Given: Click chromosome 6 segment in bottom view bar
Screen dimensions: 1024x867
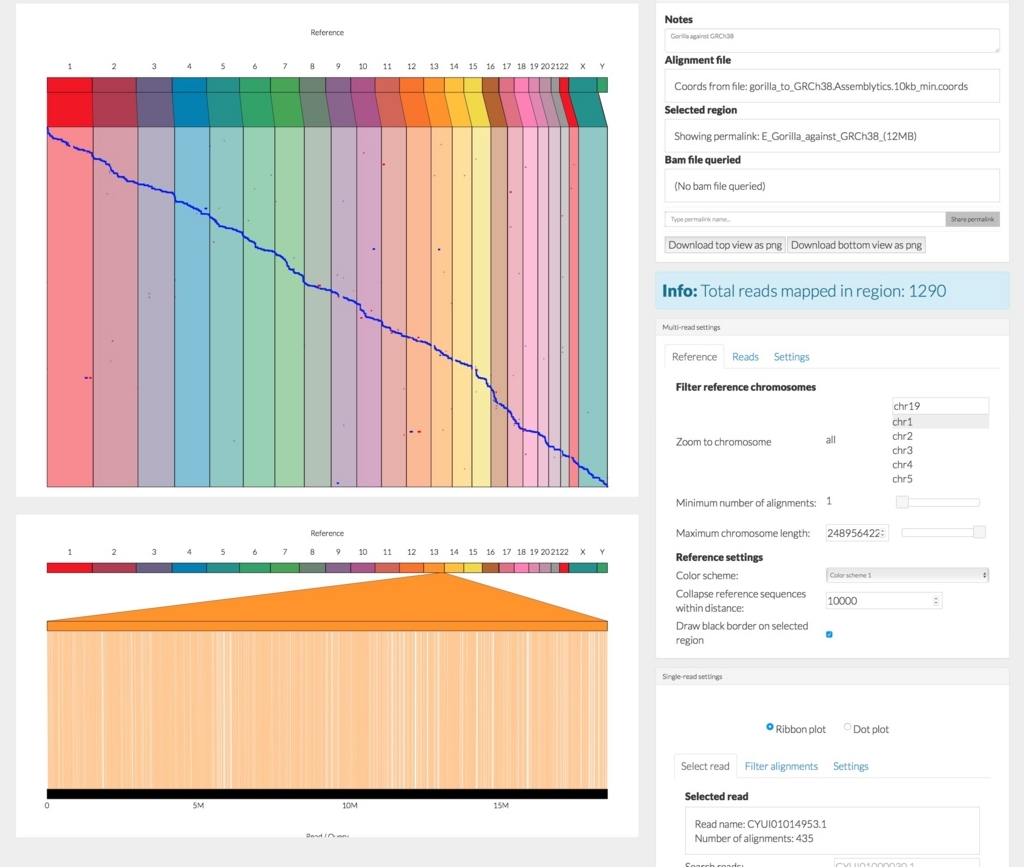Looking at the screenshot, I should pos(255,568).
